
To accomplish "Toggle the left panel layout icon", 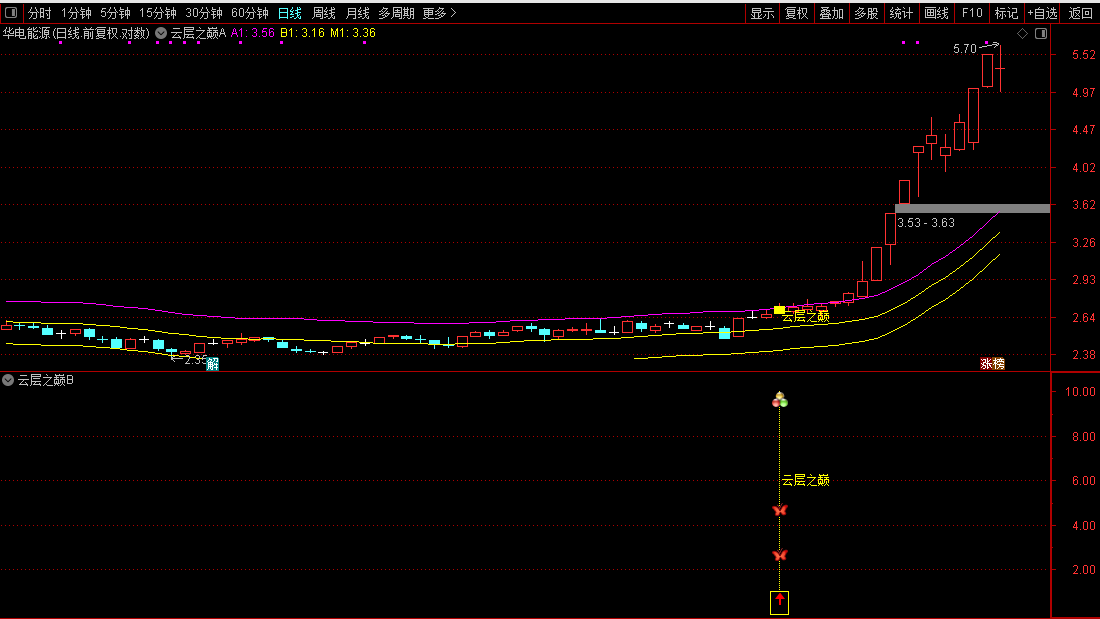I will point(11,13).
